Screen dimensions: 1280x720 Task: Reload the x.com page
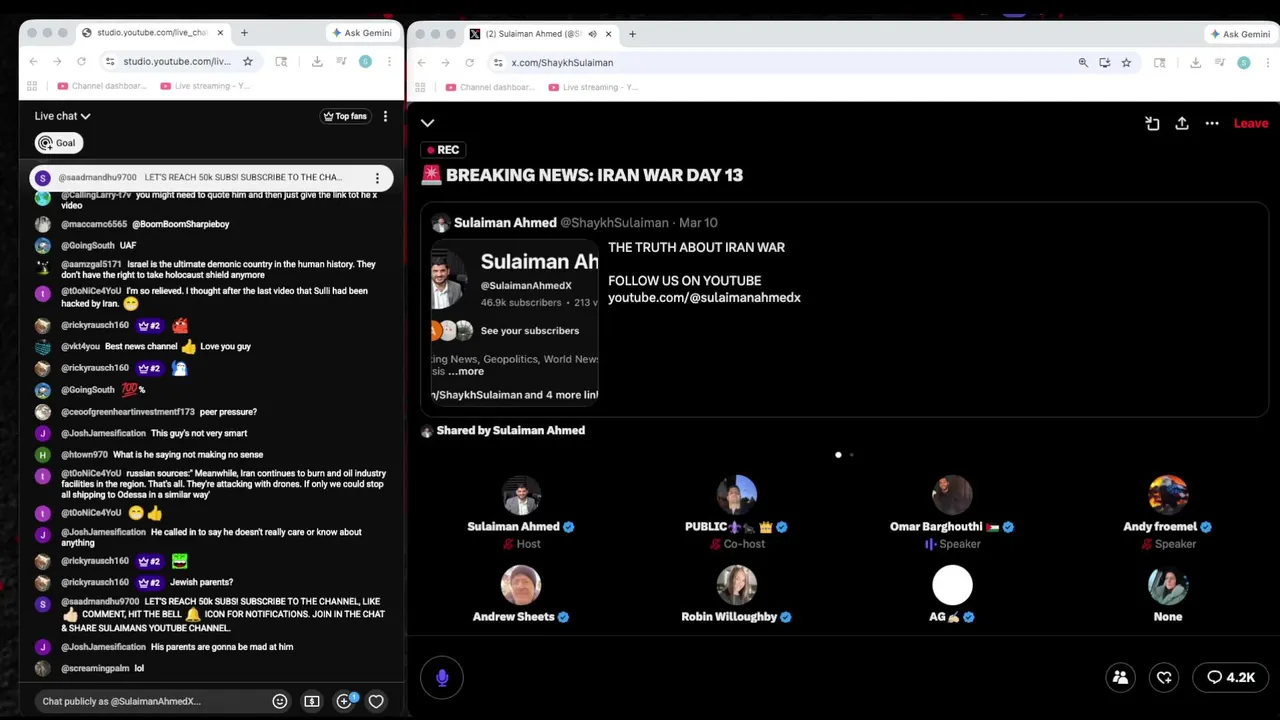tap(469, 62)
